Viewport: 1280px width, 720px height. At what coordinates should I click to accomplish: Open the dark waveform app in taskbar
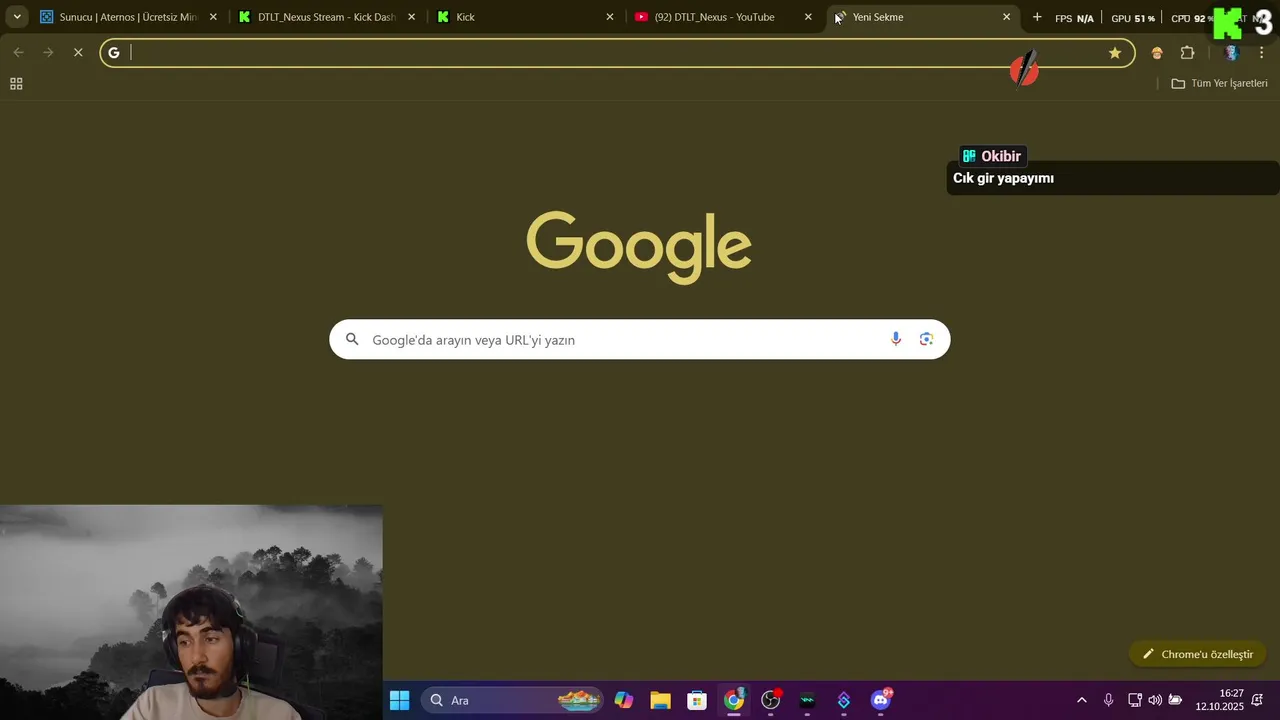pyautogui.click(x=807, y=700)
